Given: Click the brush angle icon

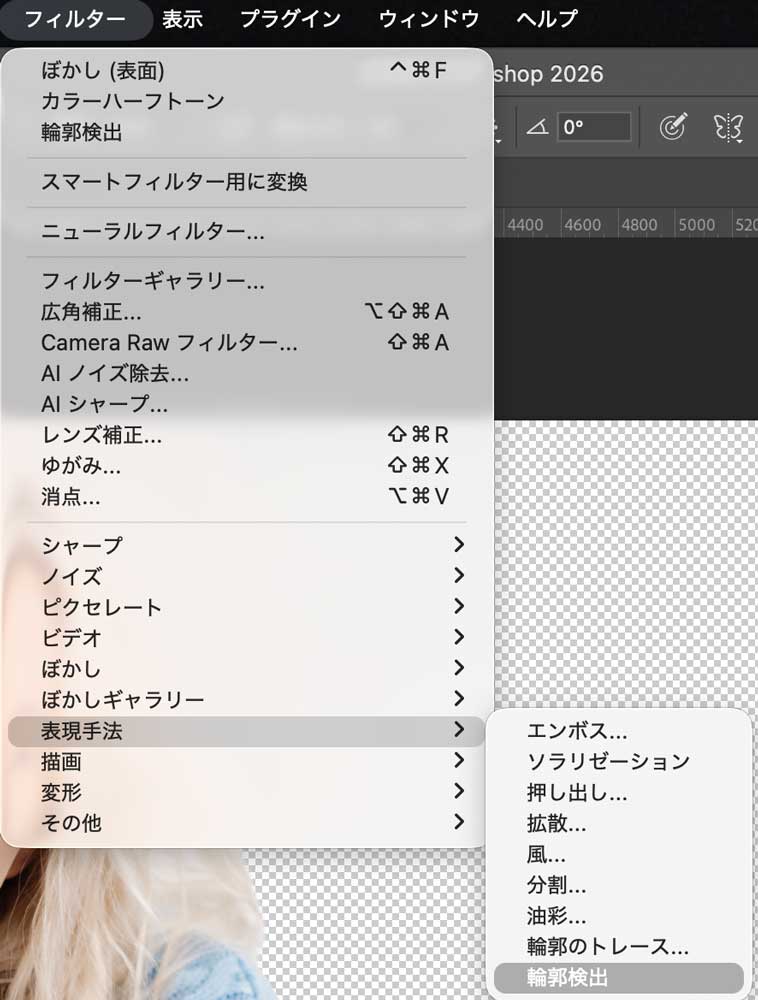Looking at the screenshot, I should tap(537, 127).
